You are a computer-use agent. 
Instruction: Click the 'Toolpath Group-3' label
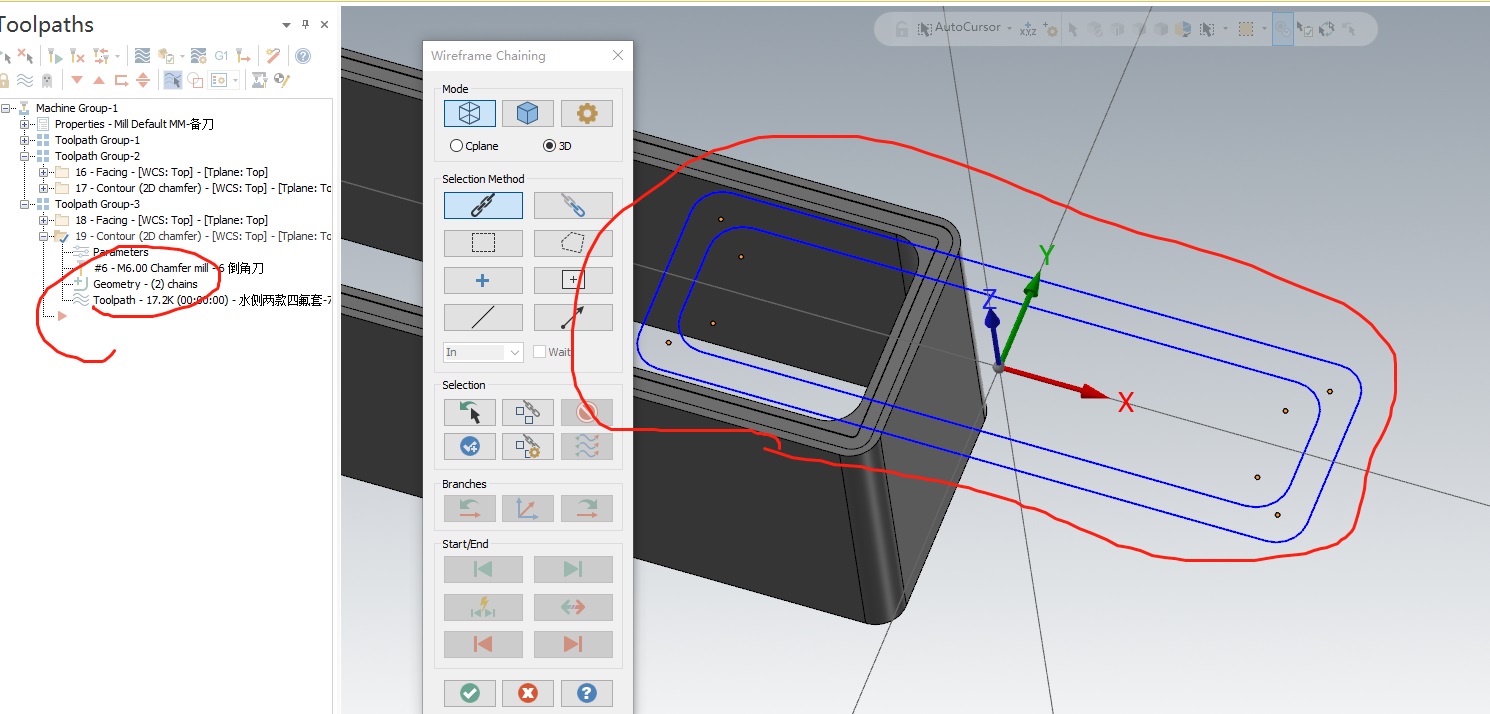click(x=97, y=204)
